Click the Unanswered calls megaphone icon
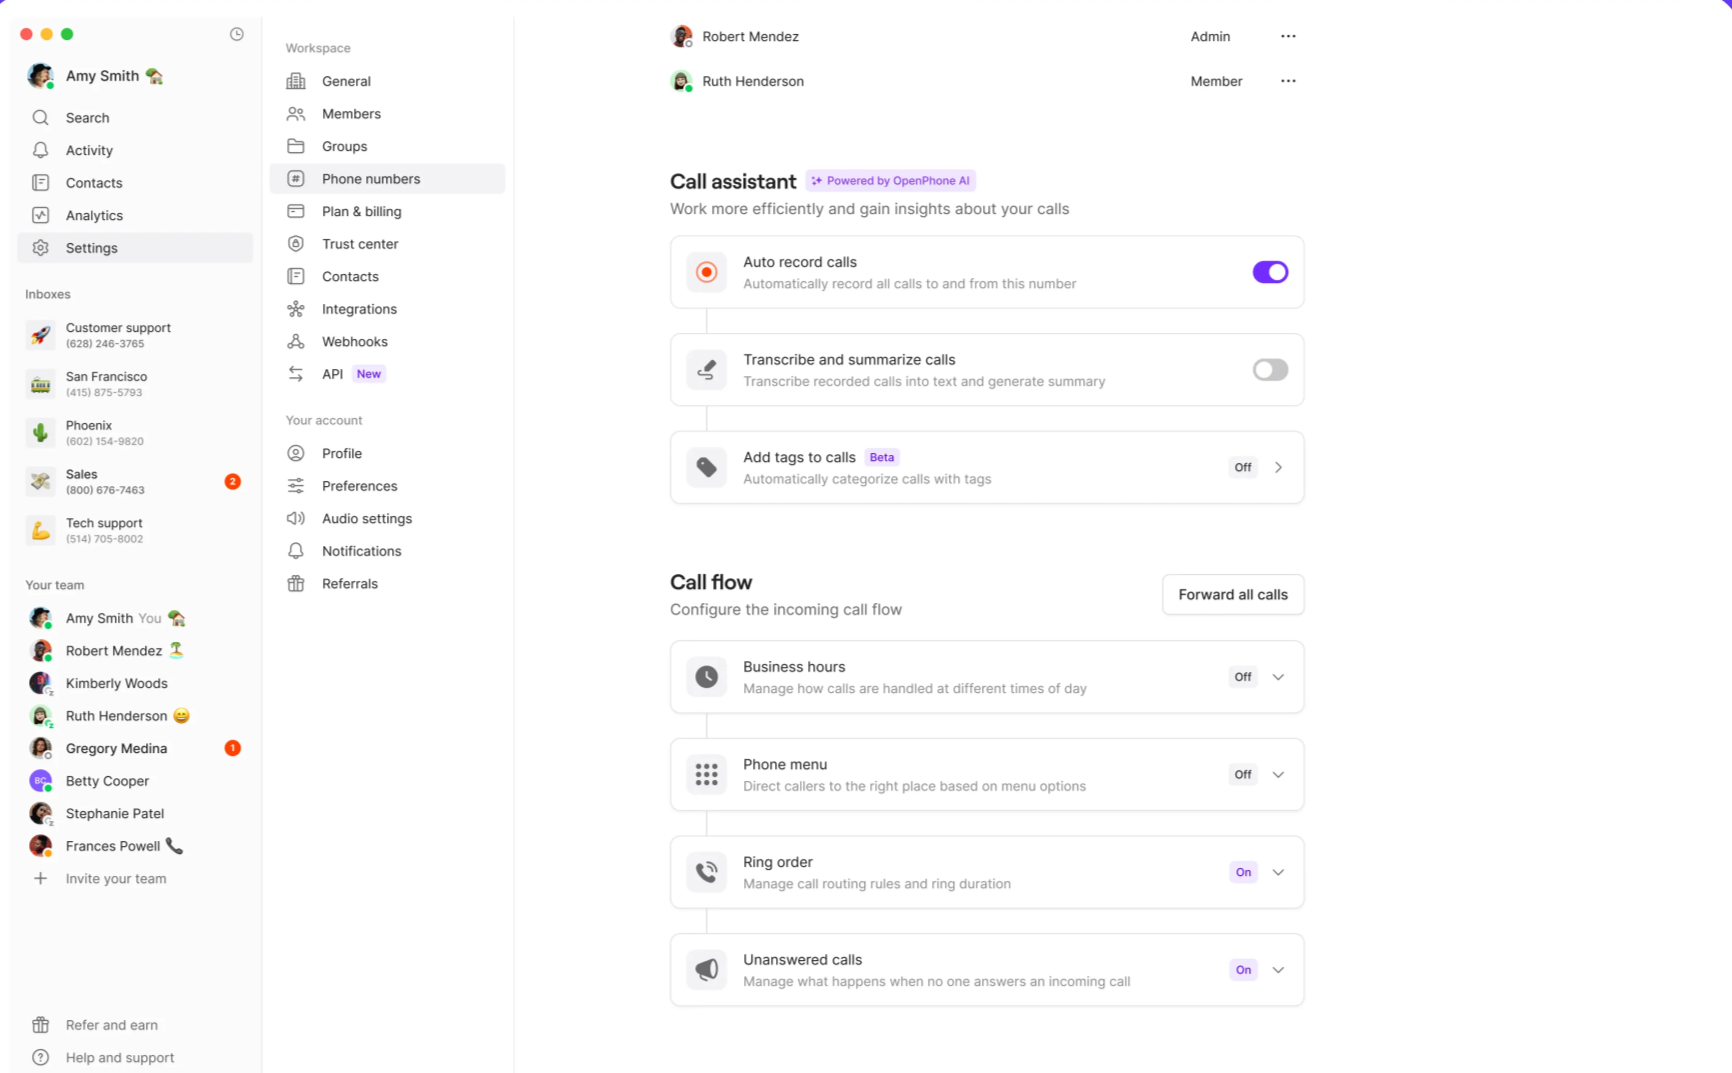Screen dimensions: 1732x1073 coord(707,970)
